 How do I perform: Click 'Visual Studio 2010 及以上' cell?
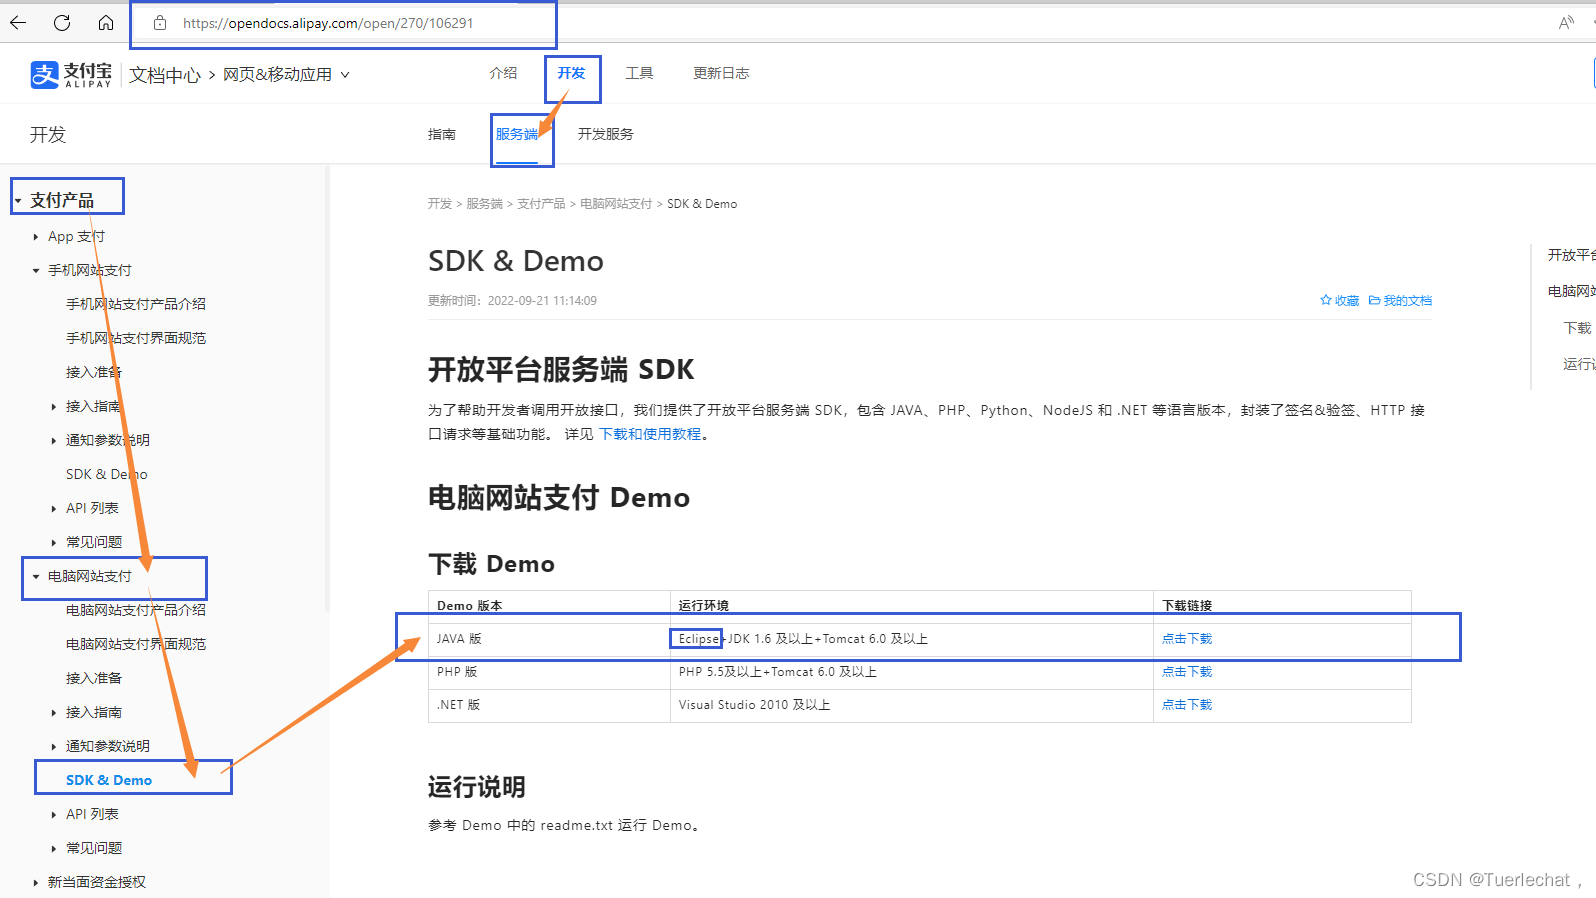point(912,705)
